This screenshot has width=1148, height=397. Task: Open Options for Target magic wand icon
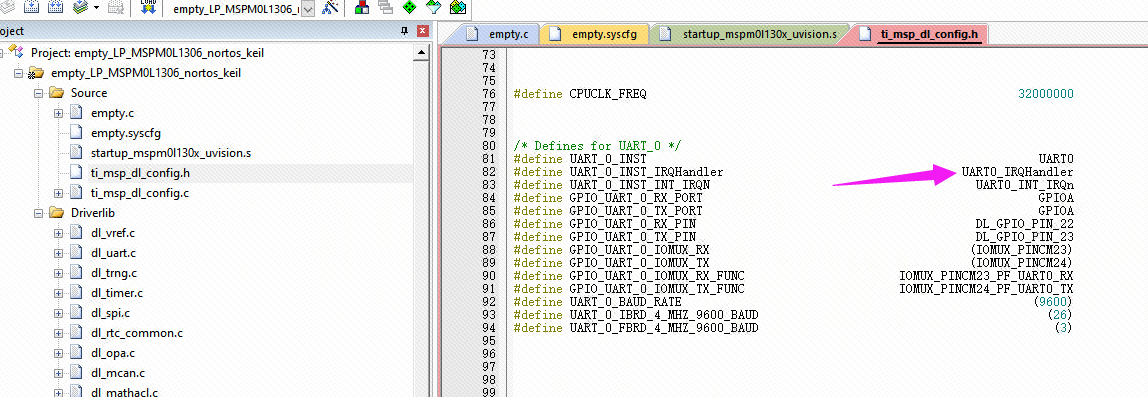[331, 8]
